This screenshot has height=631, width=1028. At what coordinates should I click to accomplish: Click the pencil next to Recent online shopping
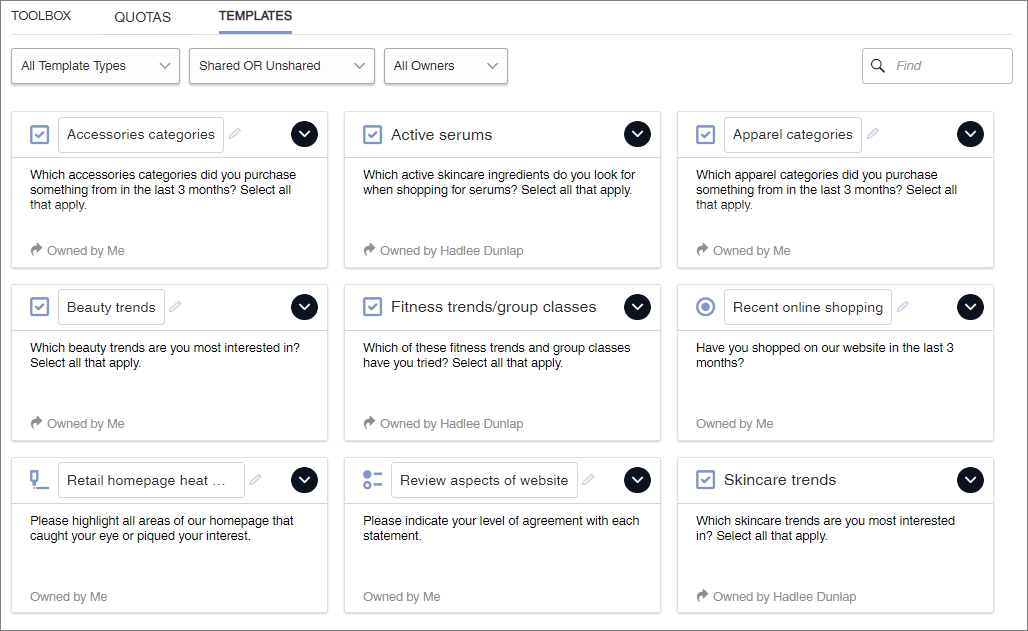[x=903, y=306]
